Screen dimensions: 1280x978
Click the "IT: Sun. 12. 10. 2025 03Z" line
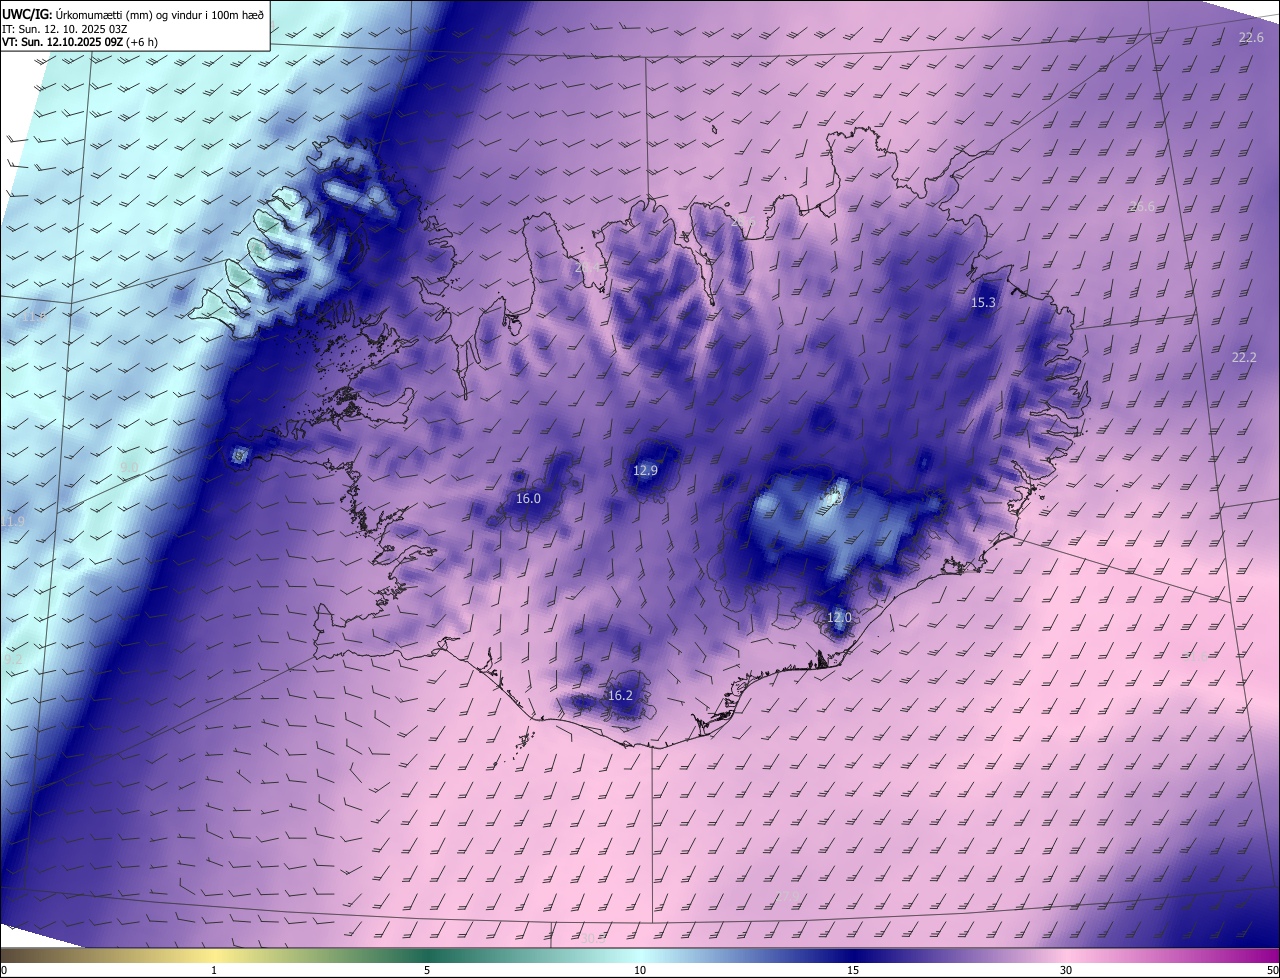[65, 29]
